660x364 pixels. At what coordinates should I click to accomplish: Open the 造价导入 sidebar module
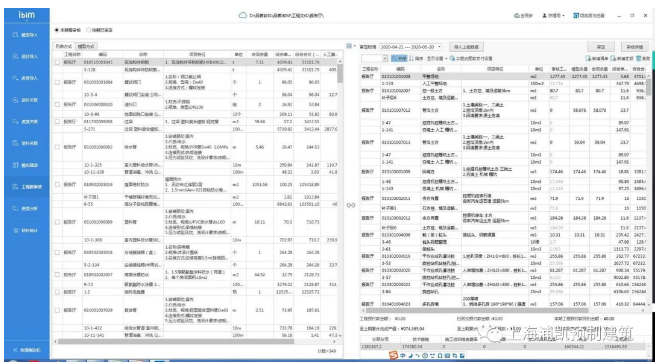[x=27, y=56]
